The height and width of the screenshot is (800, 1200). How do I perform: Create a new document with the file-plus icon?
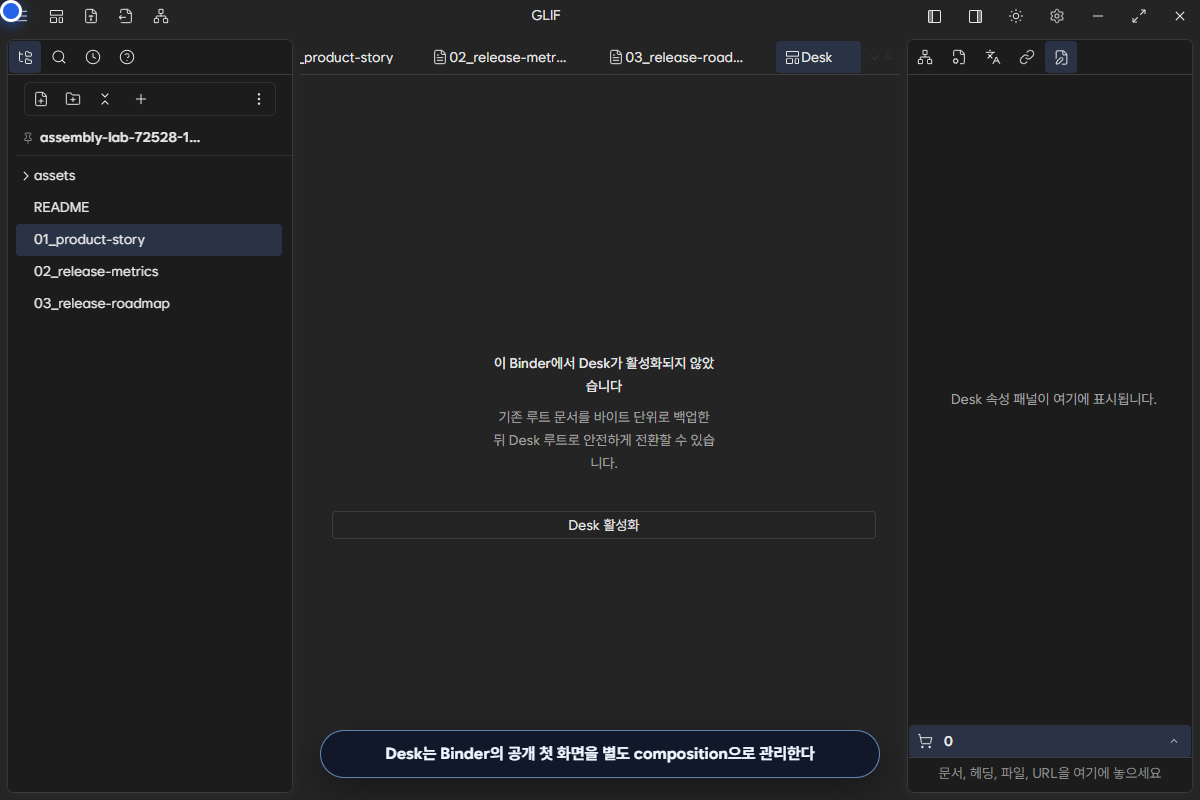coord(41,99)
